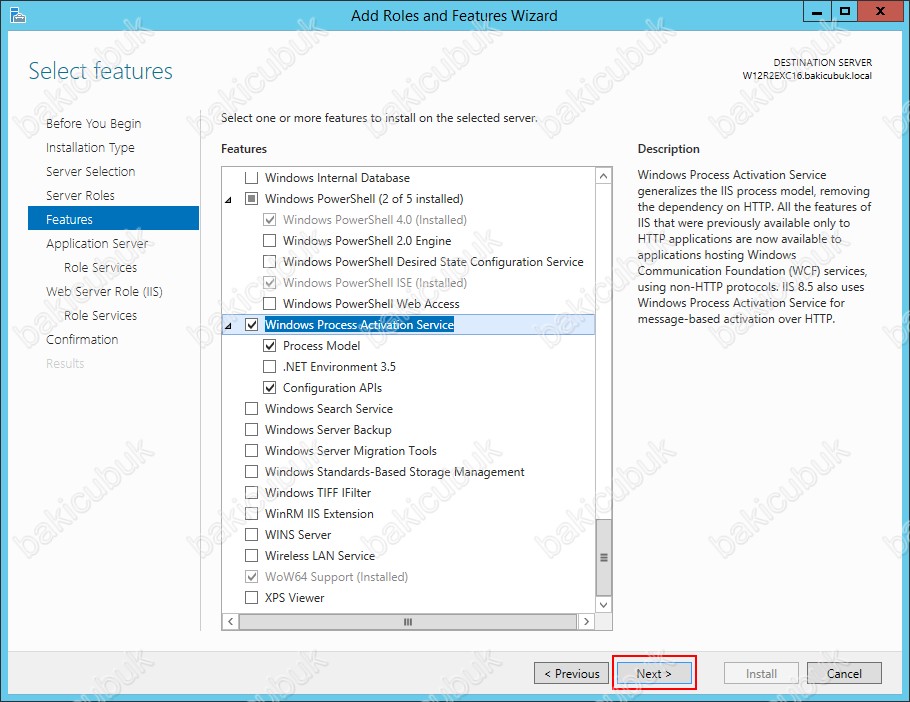Click the horizontal scroll left arrow
The height and width of the screenshot is (702, 910).
click(230, 622)
